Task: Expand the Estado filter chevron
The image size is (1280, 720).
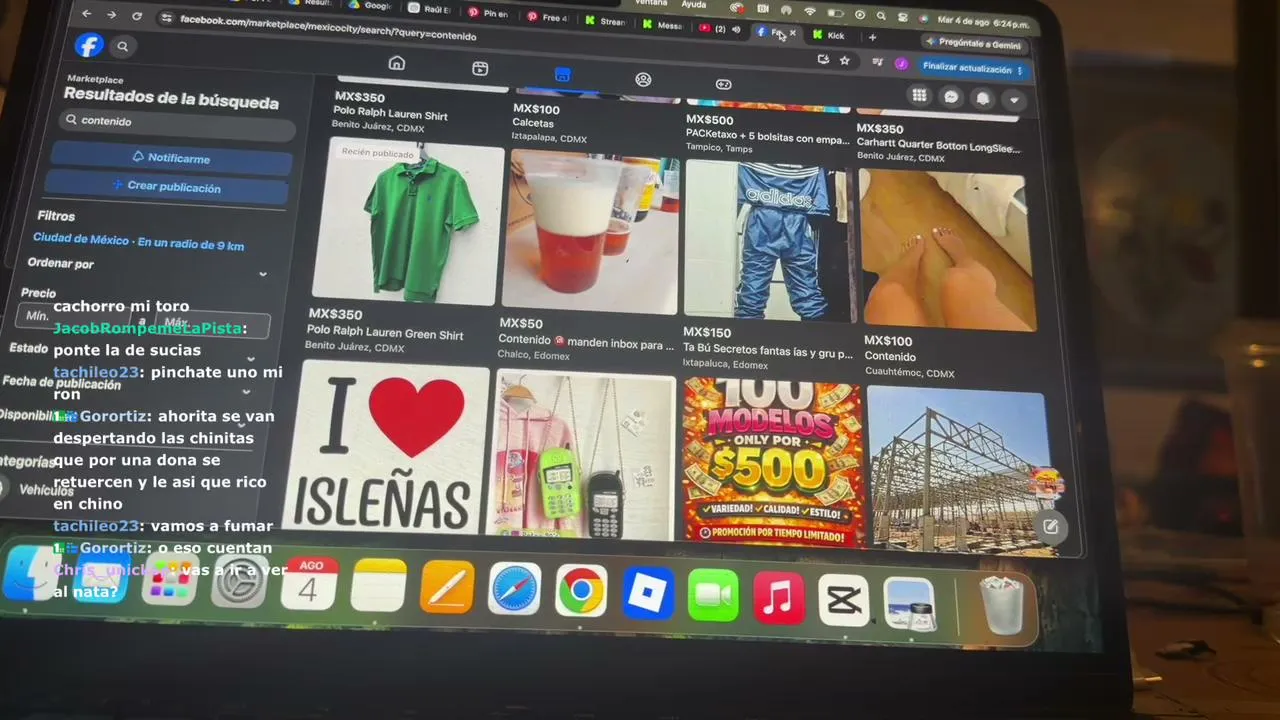Action: pos(250,359)
